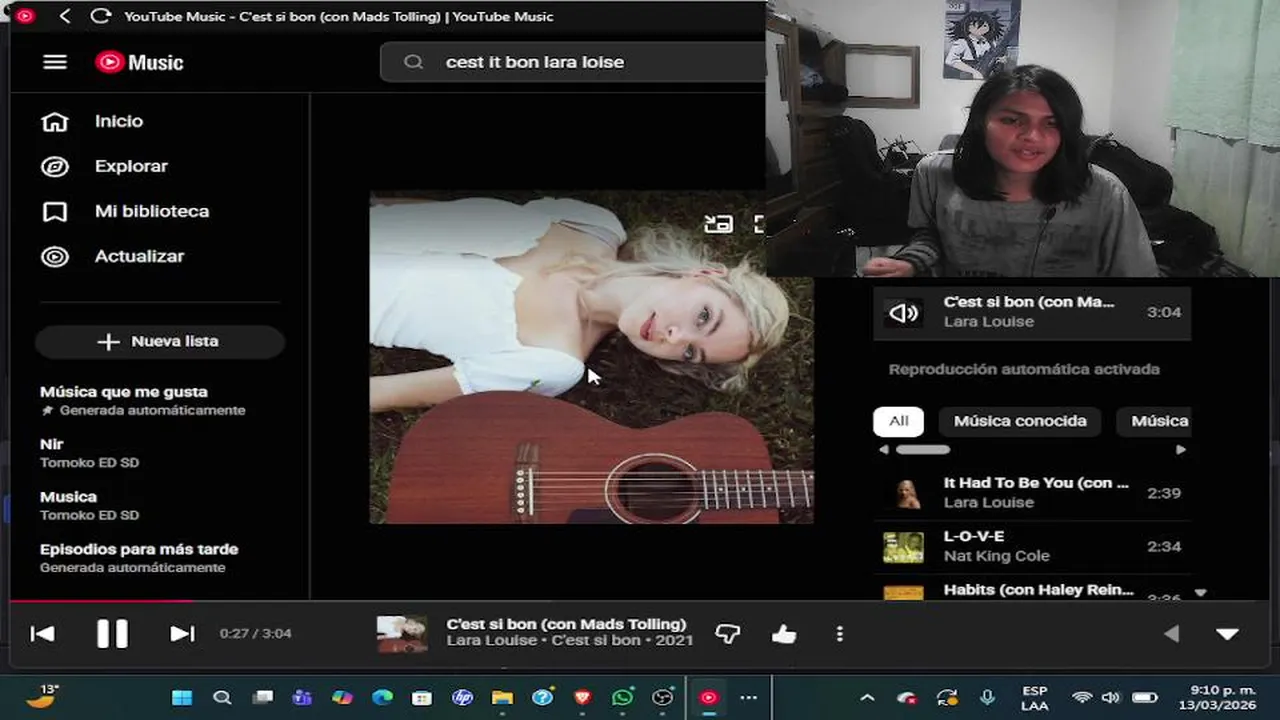Screen dimensions: 1280x720
Task: Open the weather widget showing 13°
Action: click(x=41, y=696)
